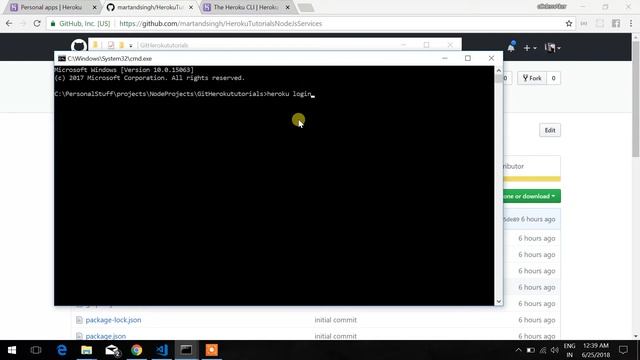Click battery icon in system tray

coord(530,350)
